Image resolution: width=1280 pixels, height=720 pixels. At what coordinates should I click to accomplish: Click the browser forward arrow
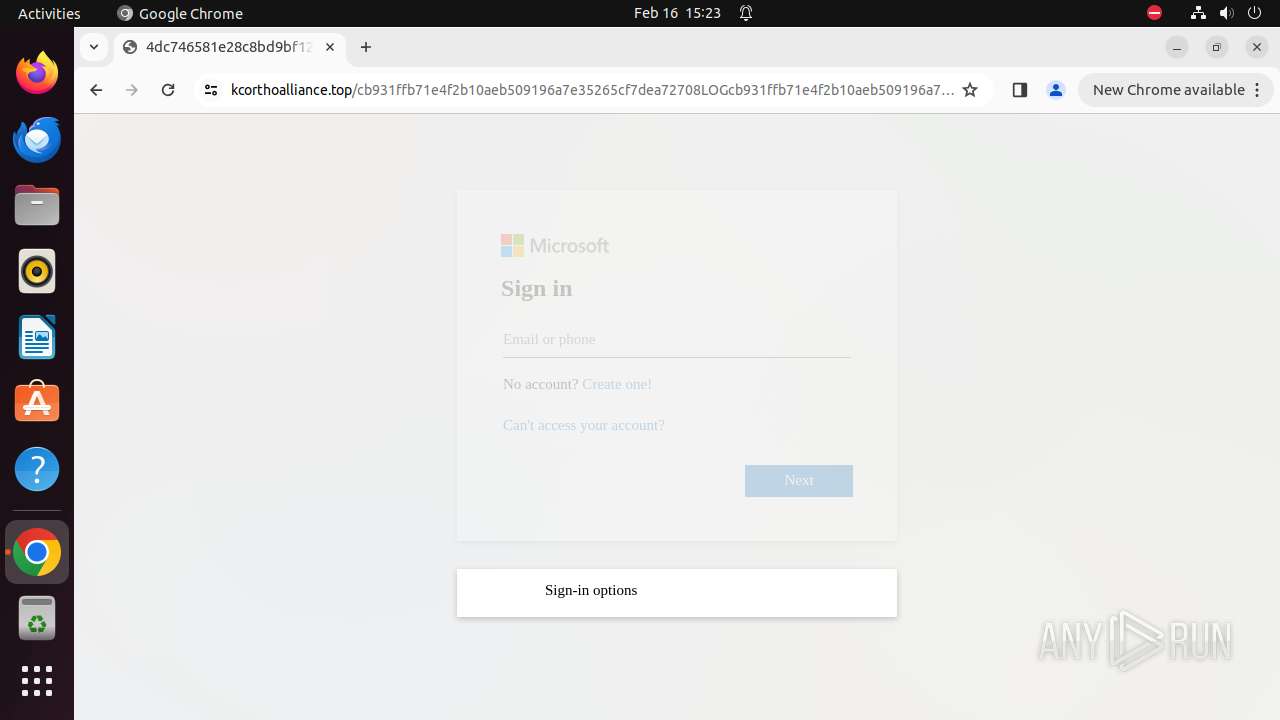click(x=132, y=90)
